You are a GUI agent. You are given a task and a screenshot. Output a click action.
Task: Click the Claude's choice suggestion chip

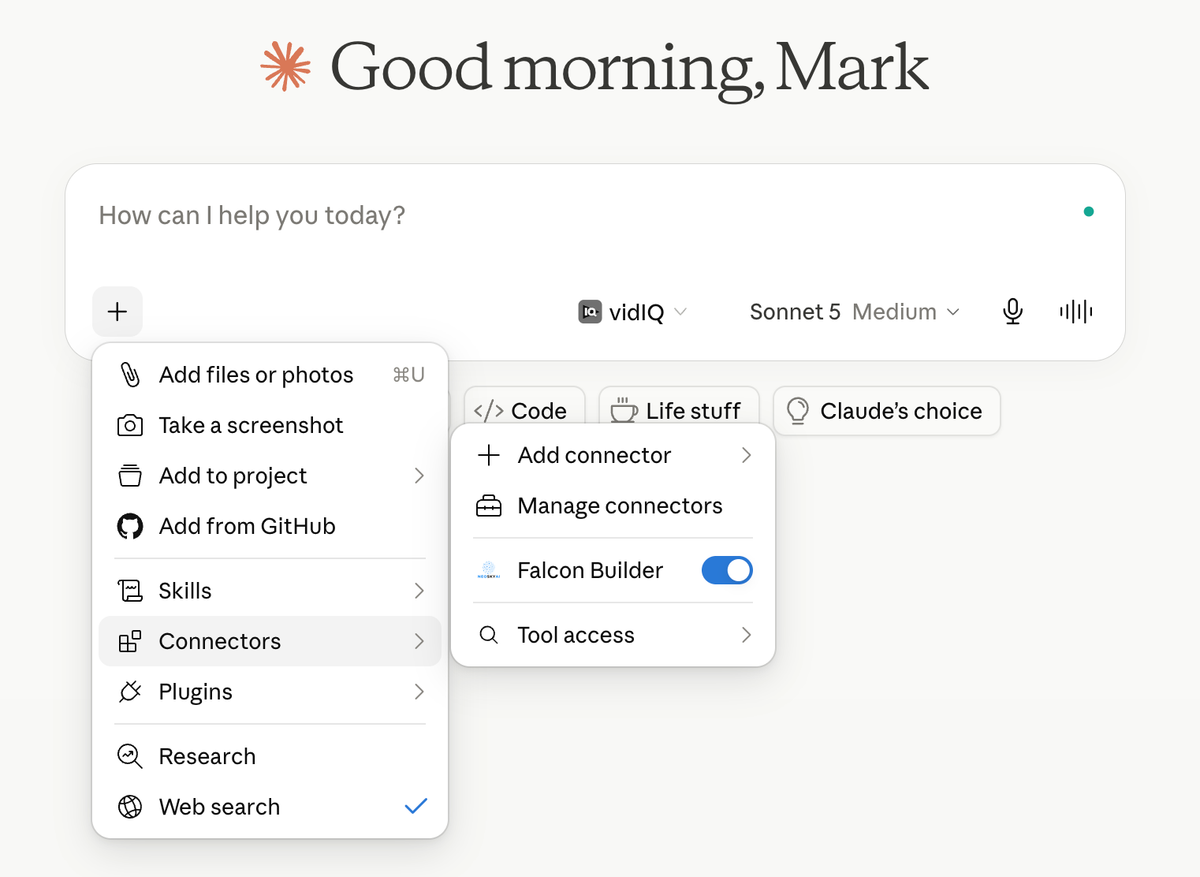(x=887, y=411)
